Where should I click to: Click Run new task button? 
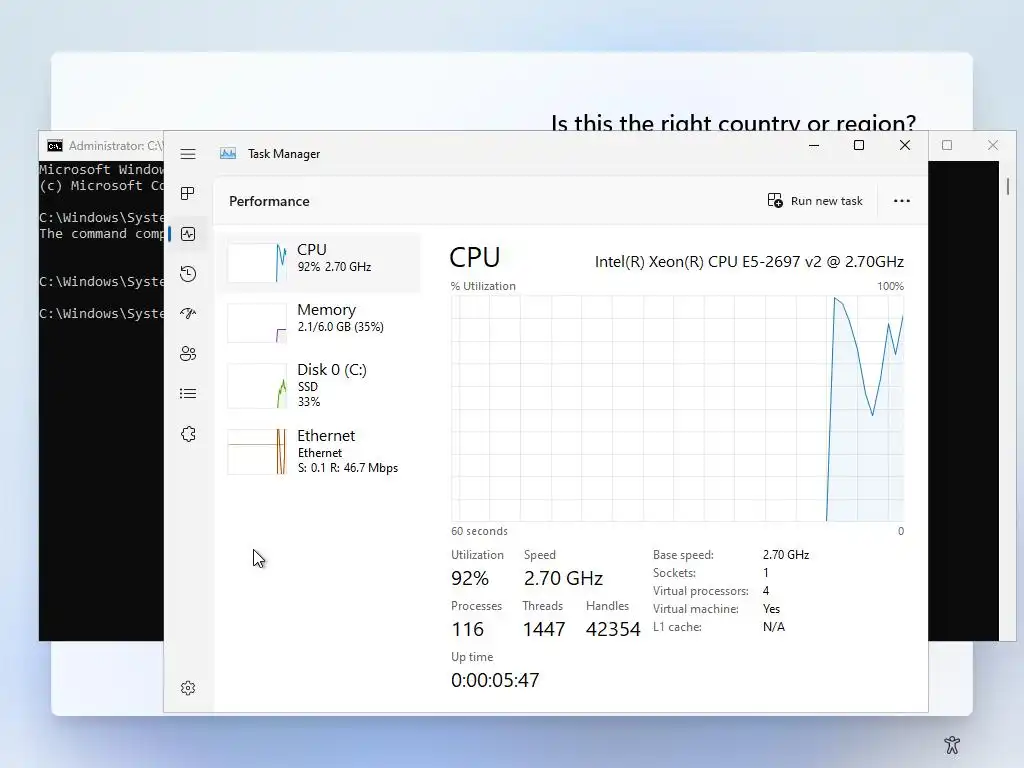click(x=815, y=200)
